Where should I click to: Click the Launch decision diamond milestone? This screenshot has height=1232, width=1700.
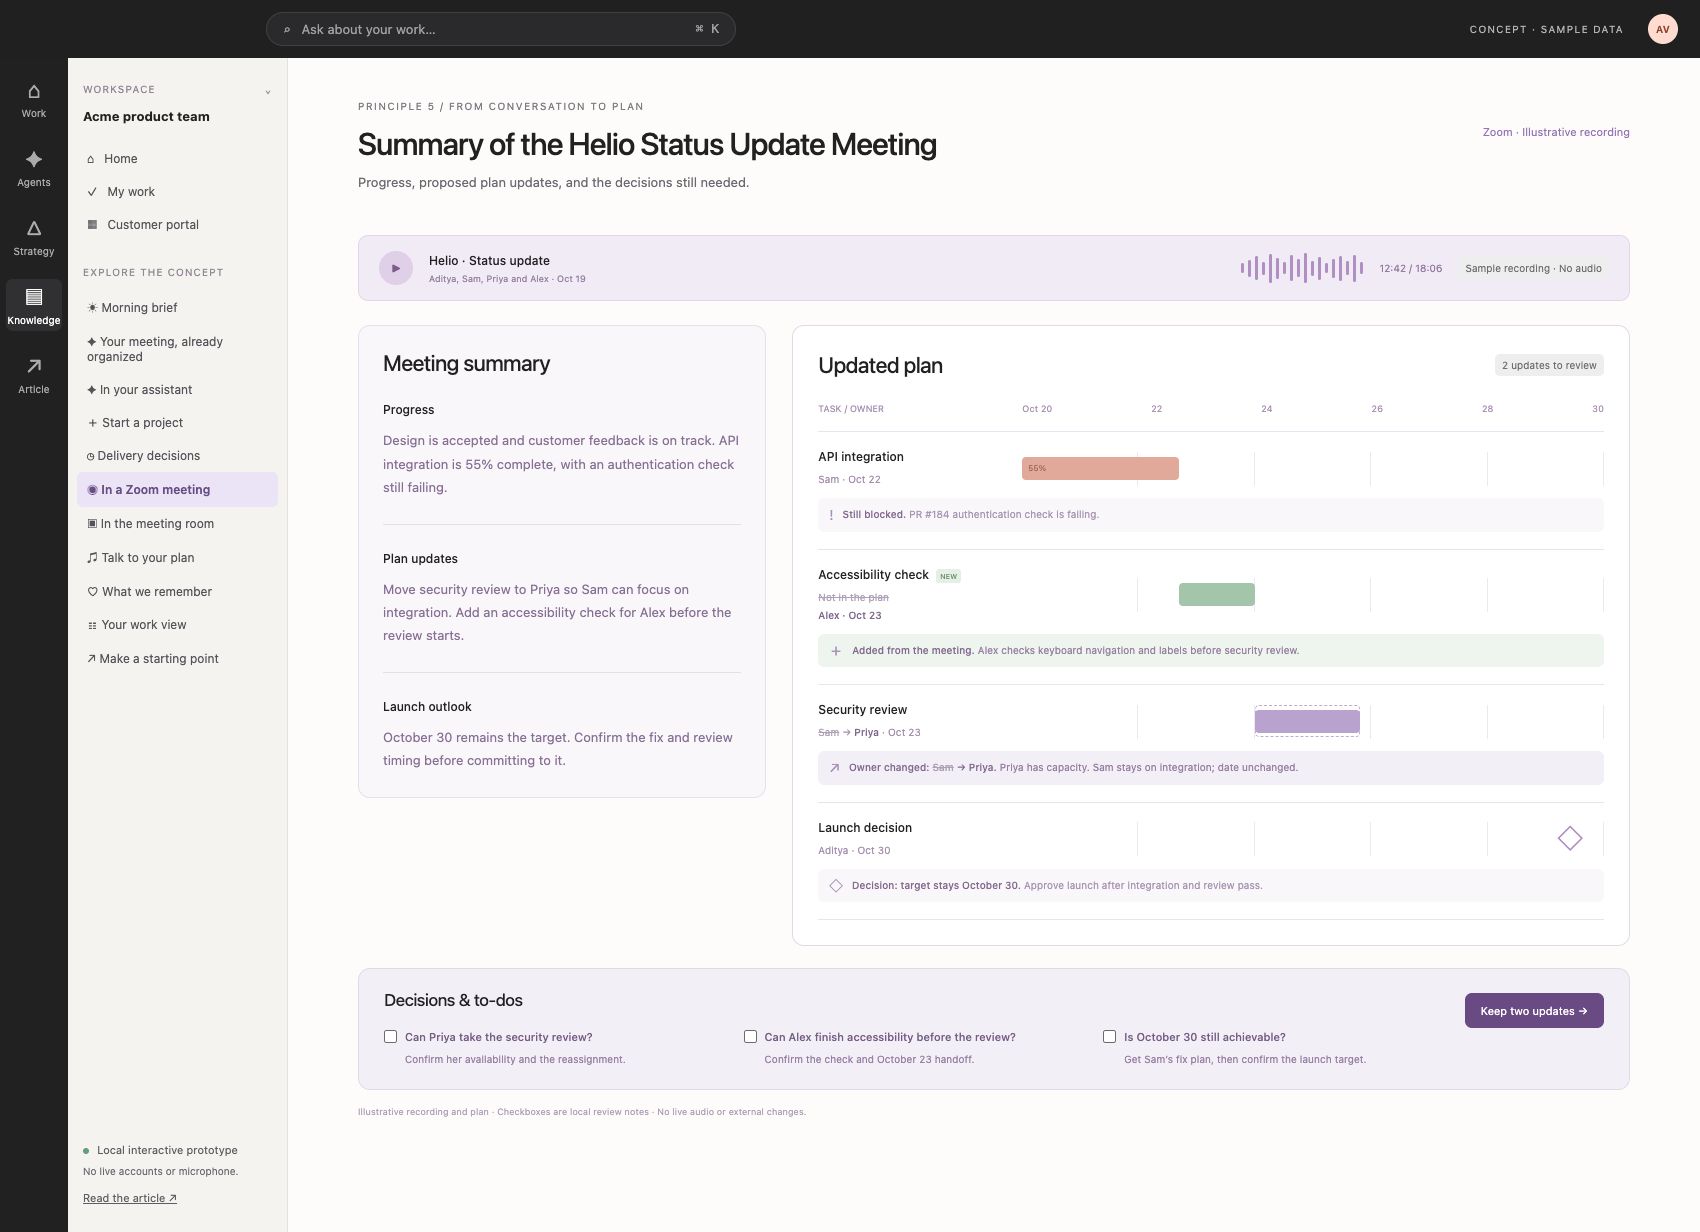coord(1570,838)
